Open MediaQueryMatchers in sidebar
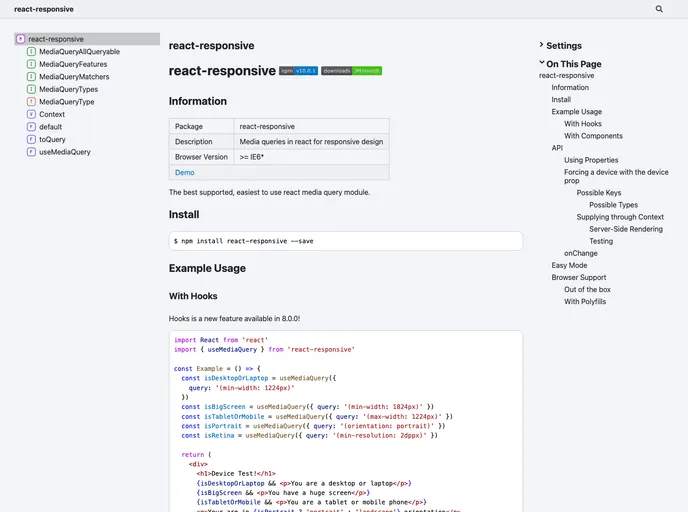Screen dimensions: 688x512 pyautogui.click(x=74, y=77)
